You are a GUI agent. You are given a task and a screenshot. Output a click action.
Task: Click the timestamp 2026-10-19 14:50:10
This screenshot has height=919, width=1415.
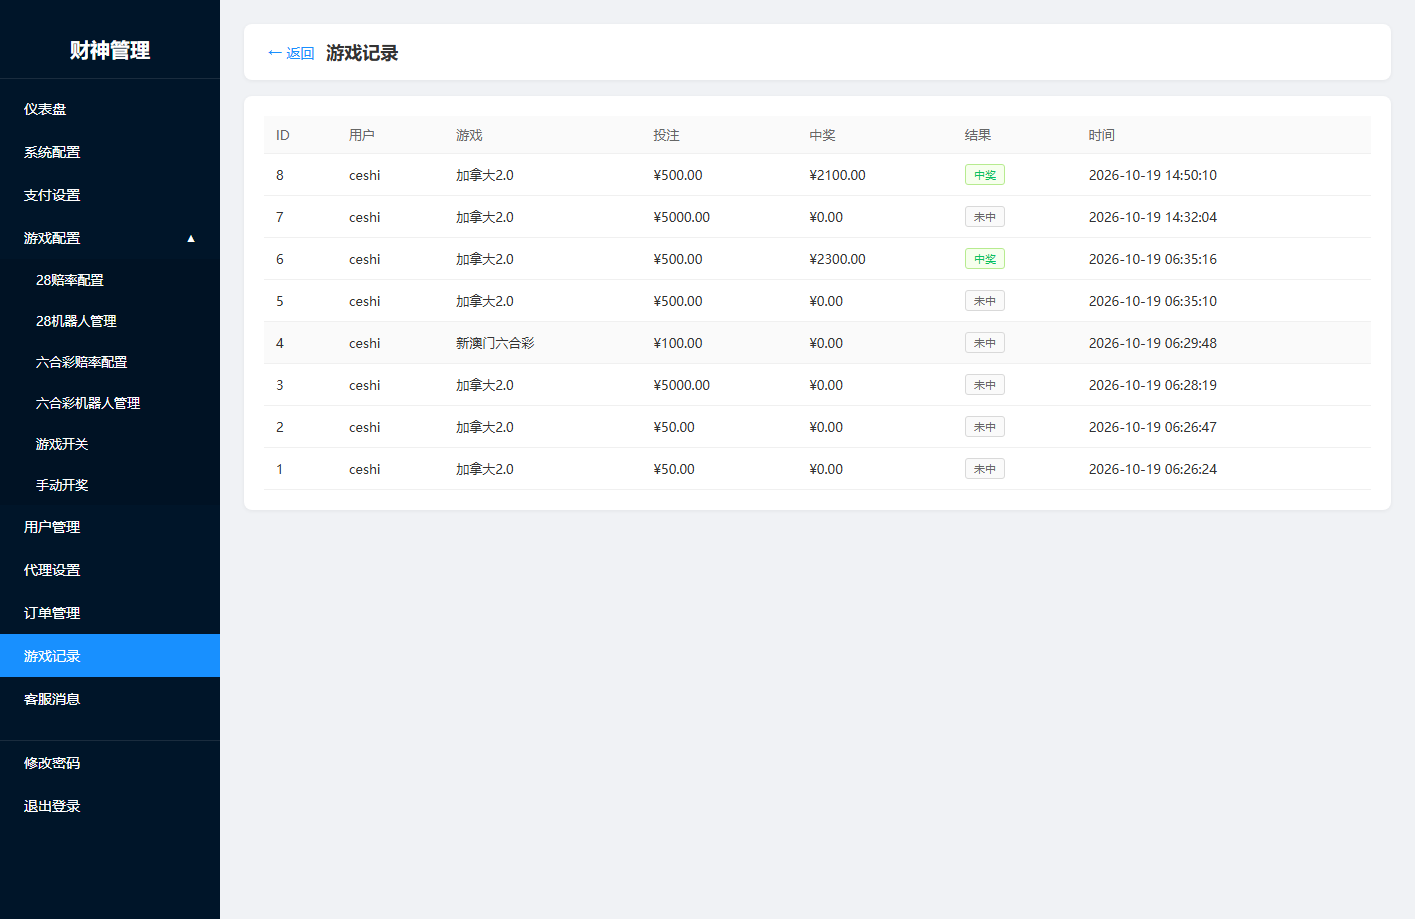[1153, 175]
